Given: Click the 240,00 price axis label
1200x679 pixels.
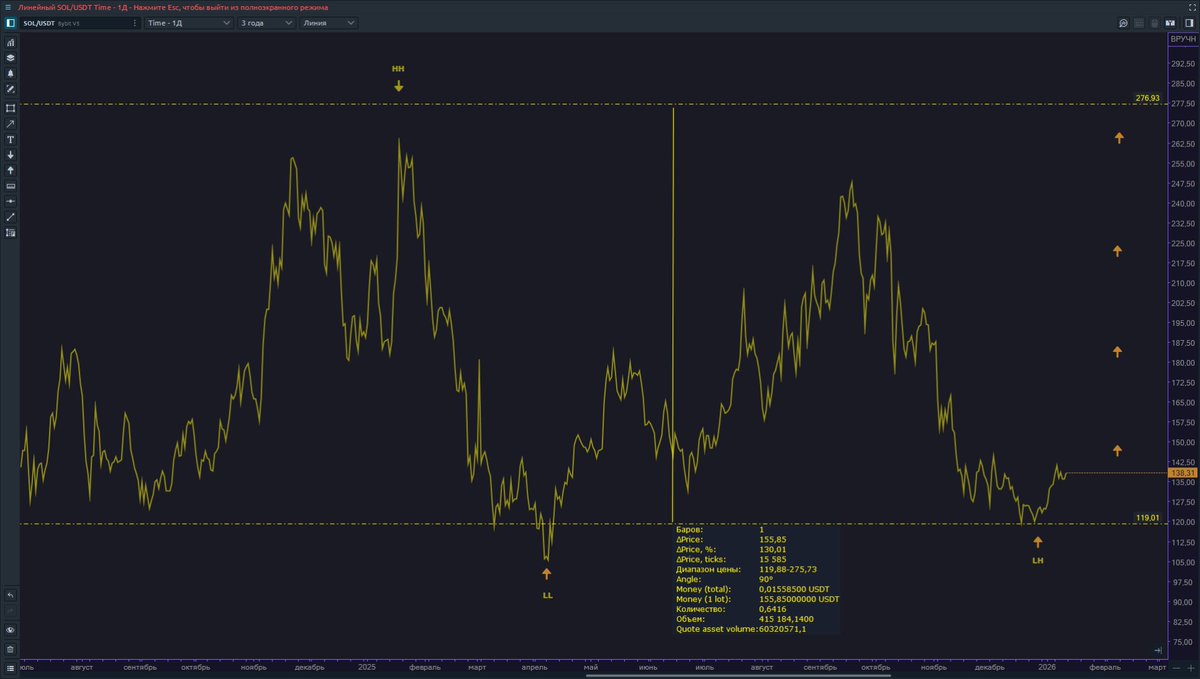Looking at the screenshot, I should [x=1183, y=203].
